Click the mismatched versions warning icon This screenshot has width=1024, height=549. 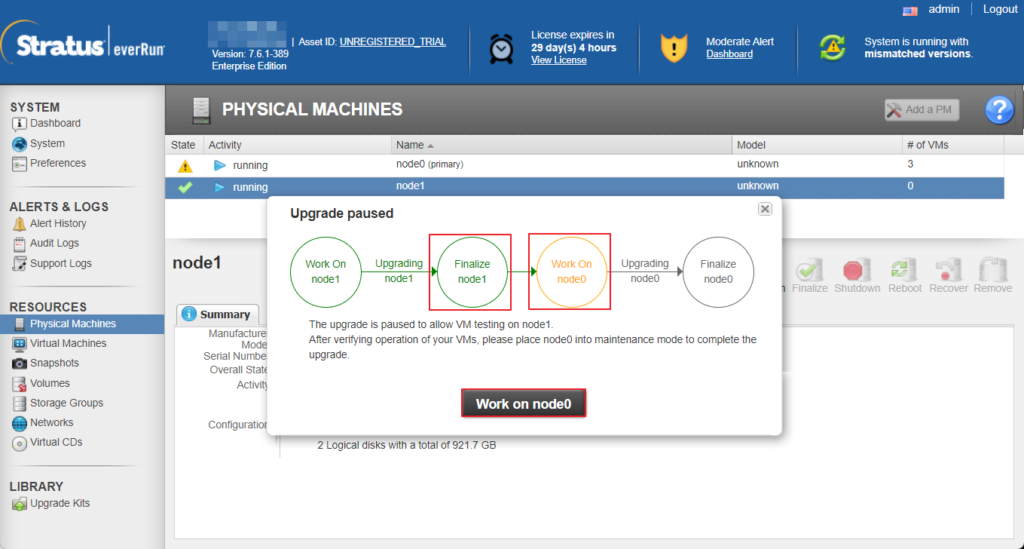[x=833, y=48]
